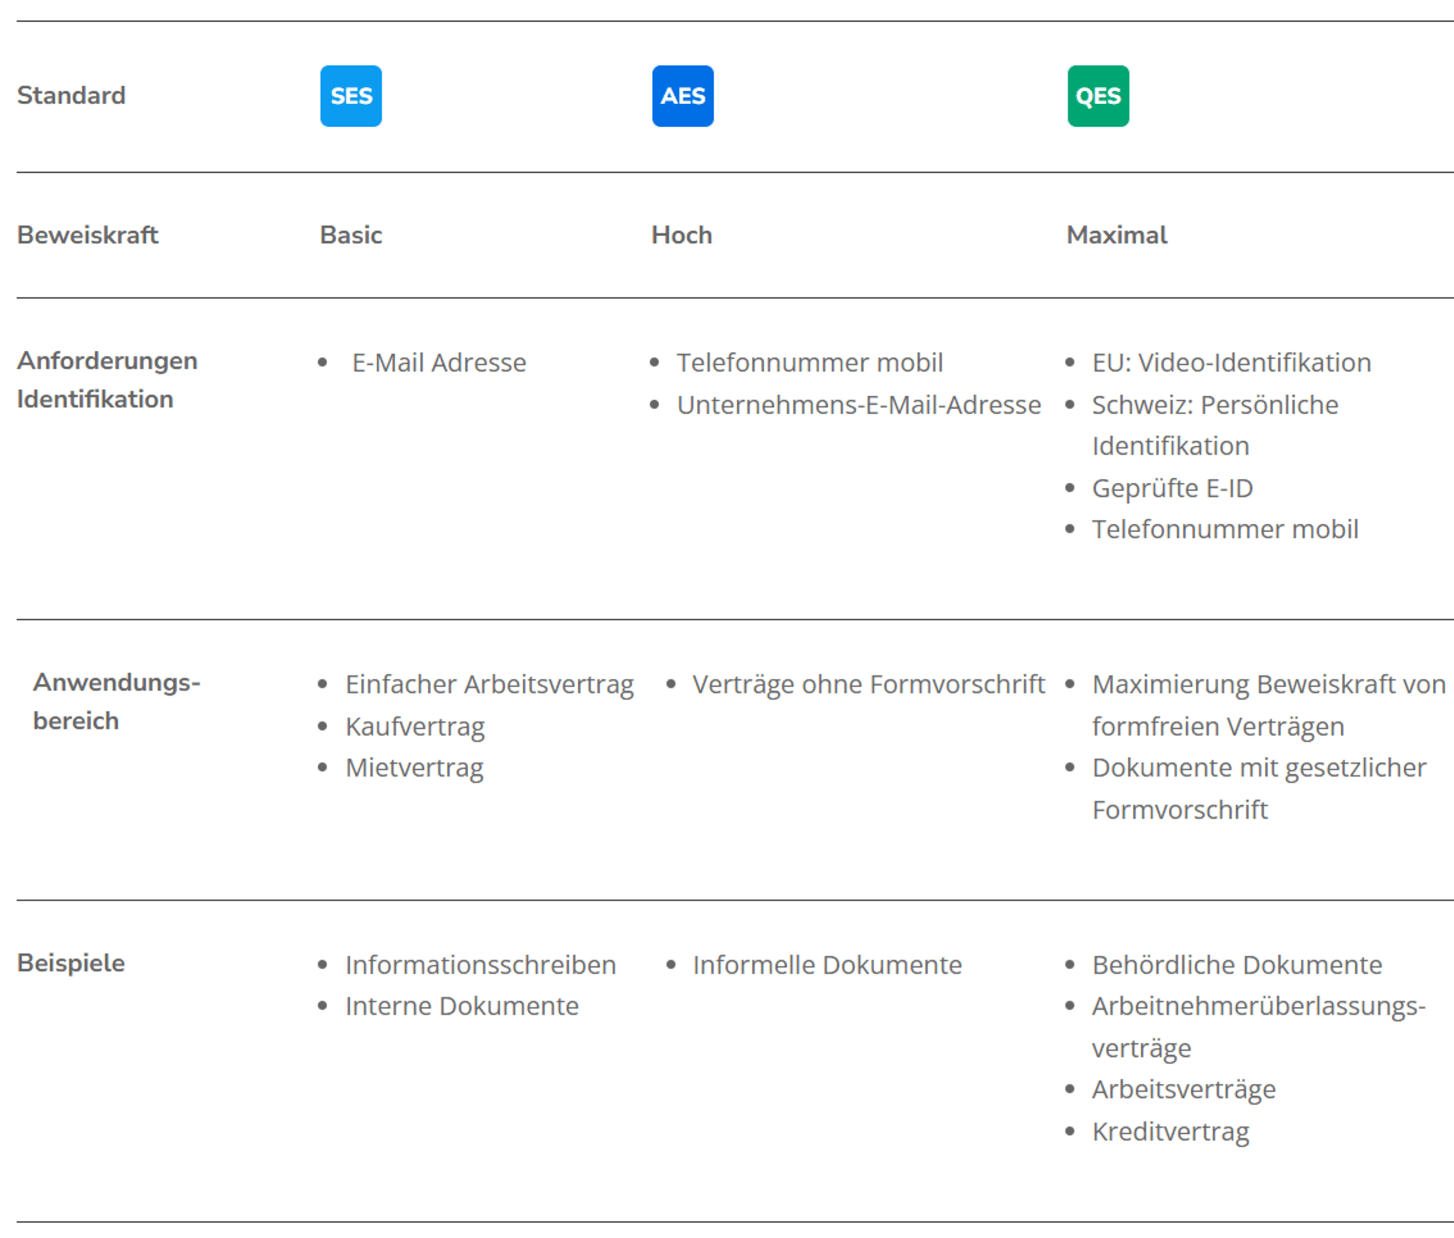Click the "EU: Video-Identifikation" entry
Screen dimensions: 1454x1238
(1230, 363)
